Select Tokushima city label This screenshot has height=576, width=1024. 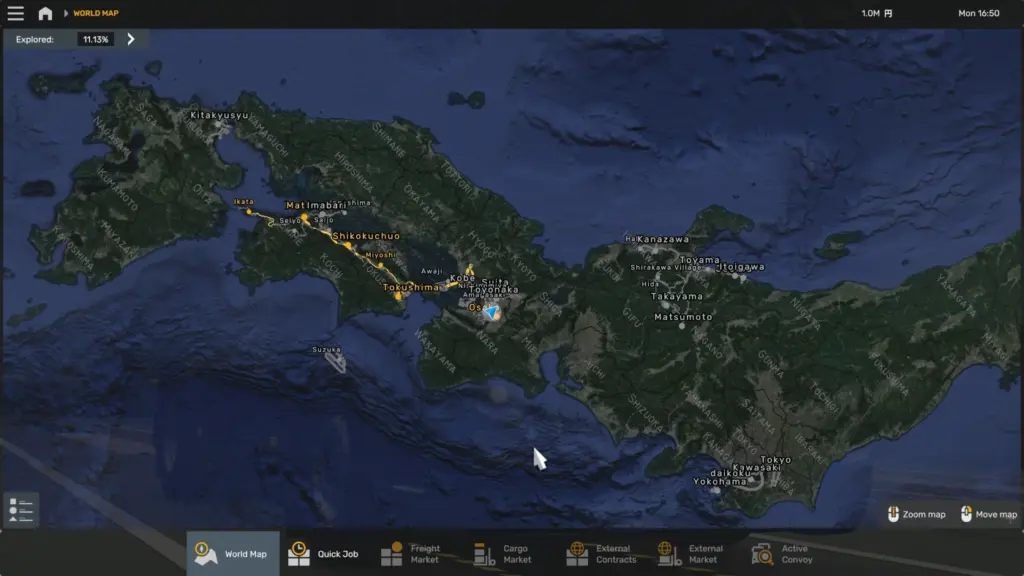point(411,287)
